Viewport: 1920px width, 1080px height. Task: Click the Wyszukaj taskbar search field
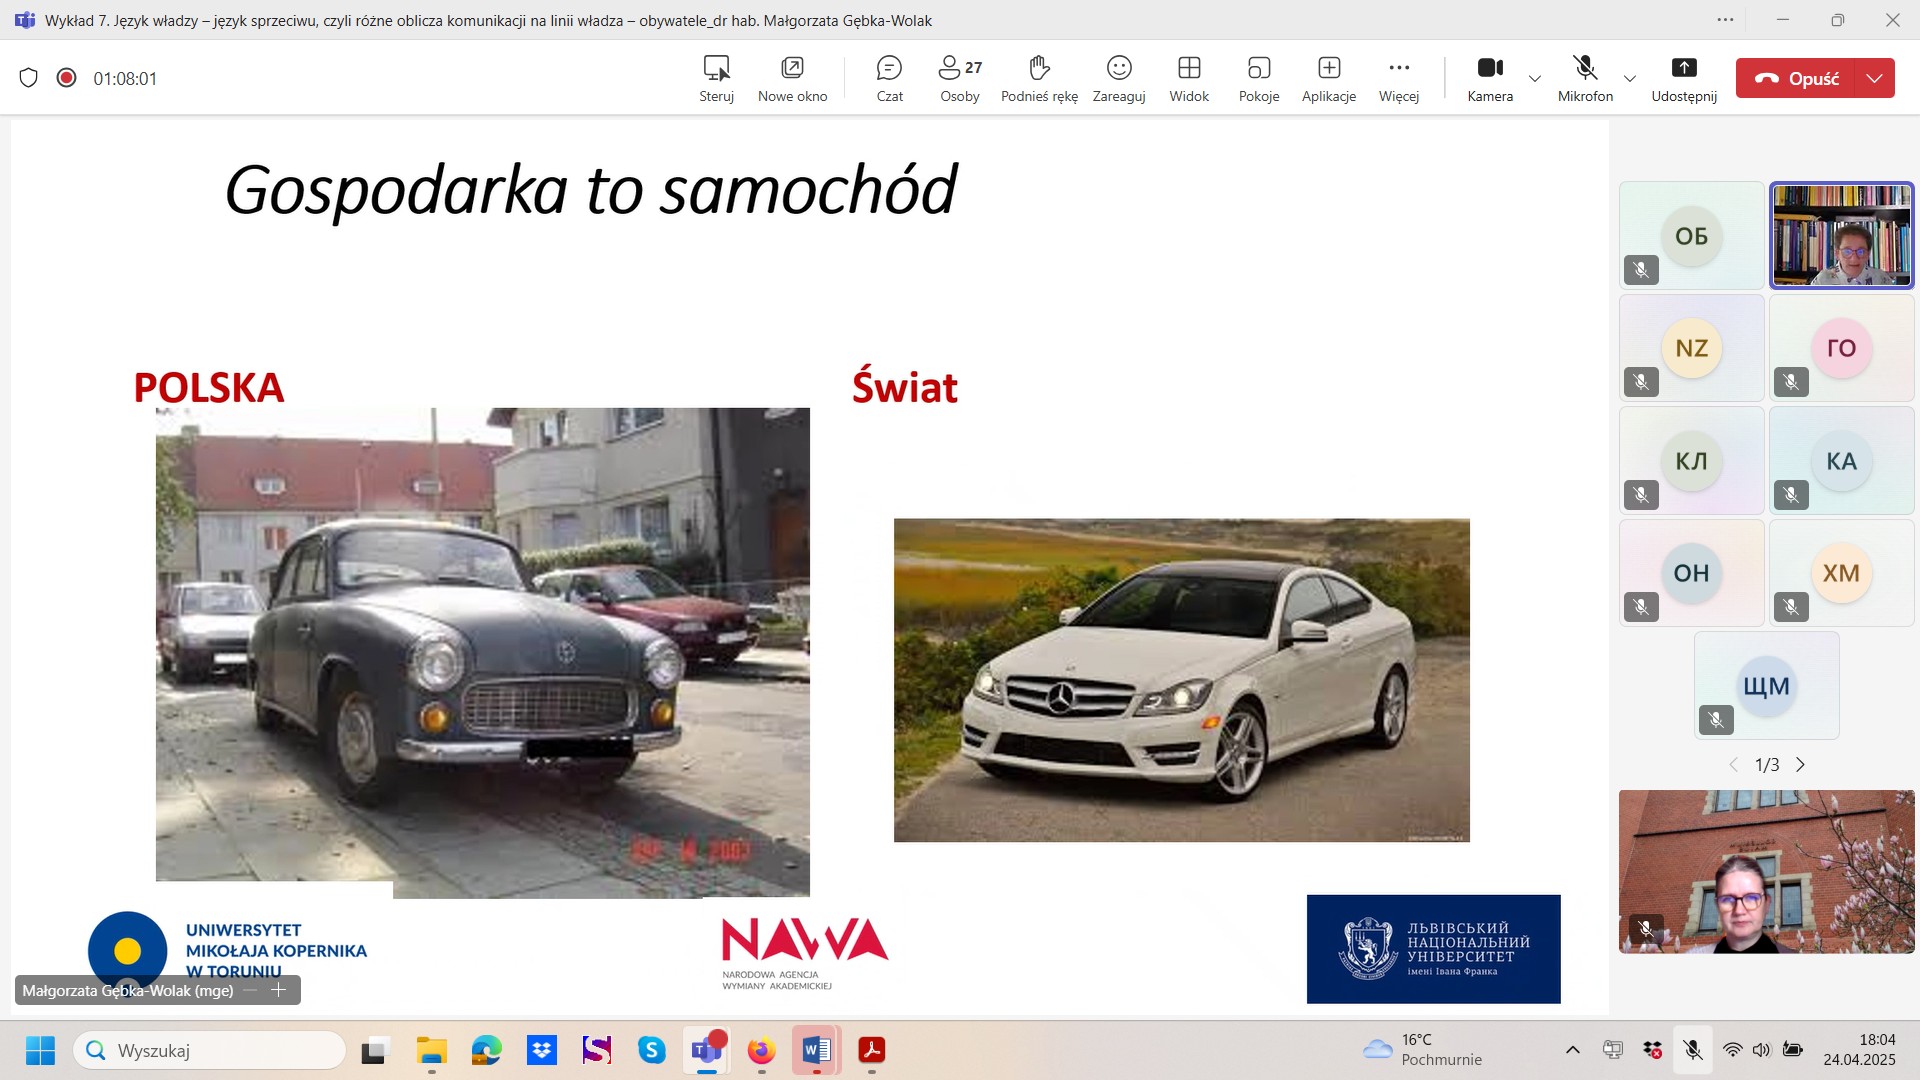tap(210, 1050)
